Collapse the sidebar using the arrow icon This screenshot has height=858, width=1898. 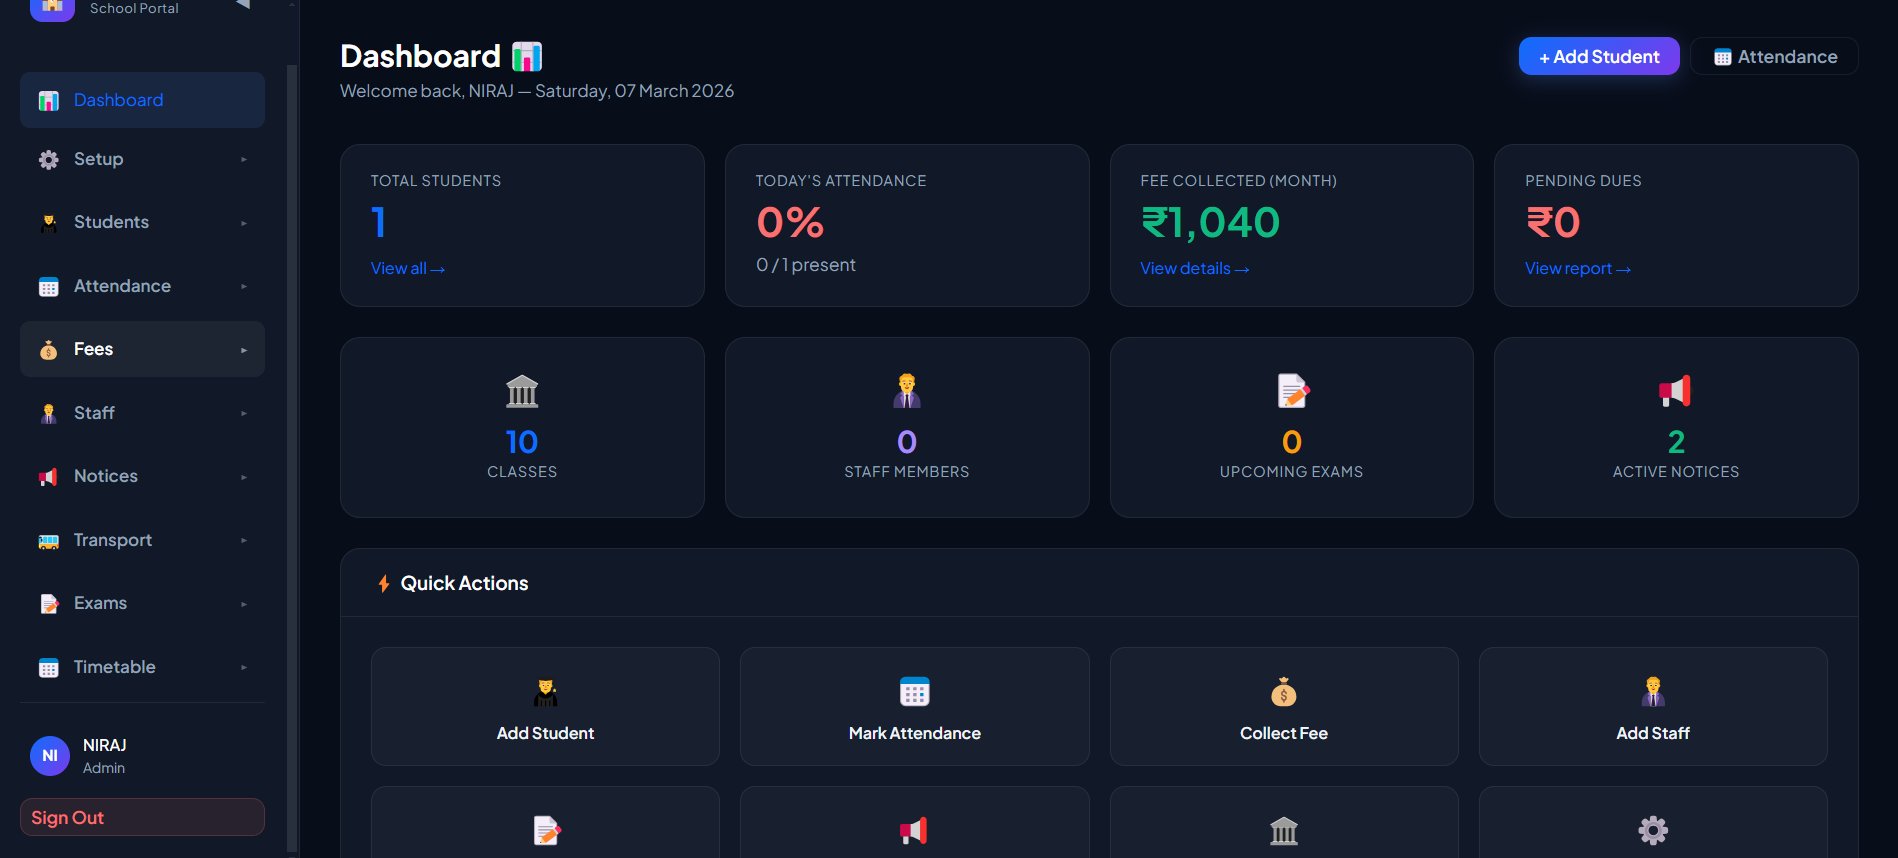[x=242, y=4]
